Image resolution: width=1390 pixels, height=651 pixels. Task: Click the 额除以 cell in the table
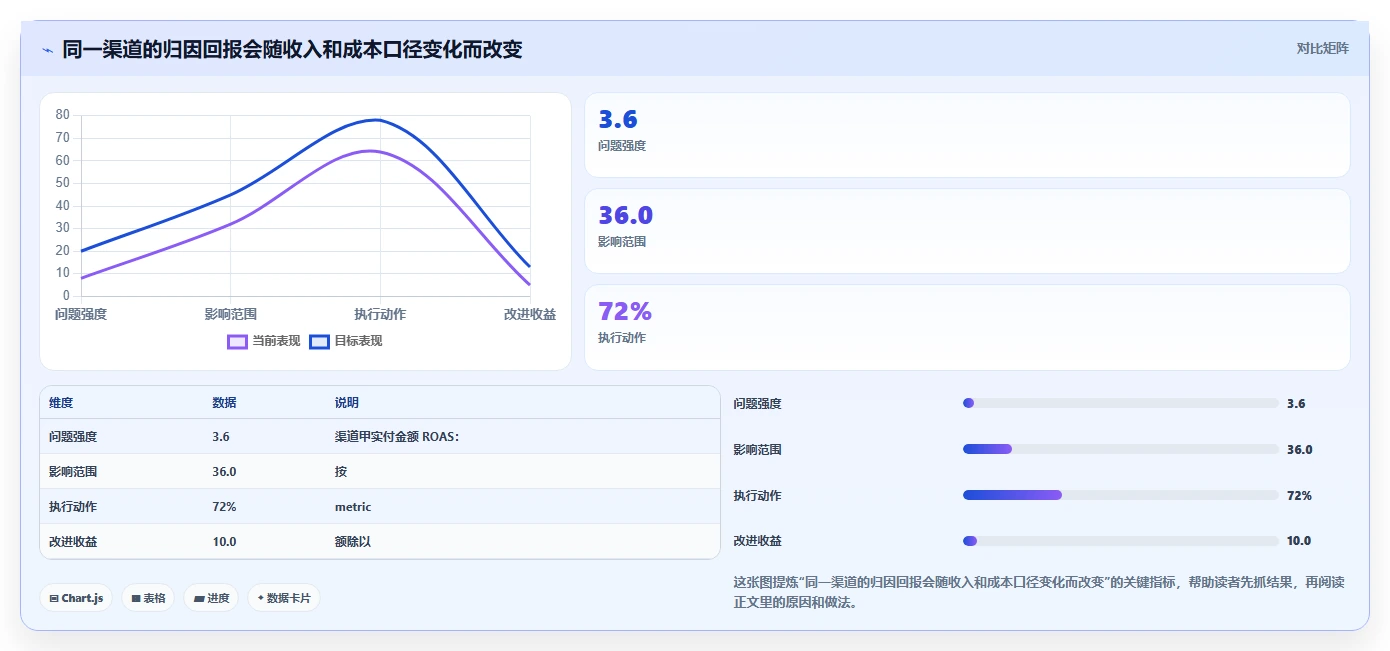tap(352, 542)
